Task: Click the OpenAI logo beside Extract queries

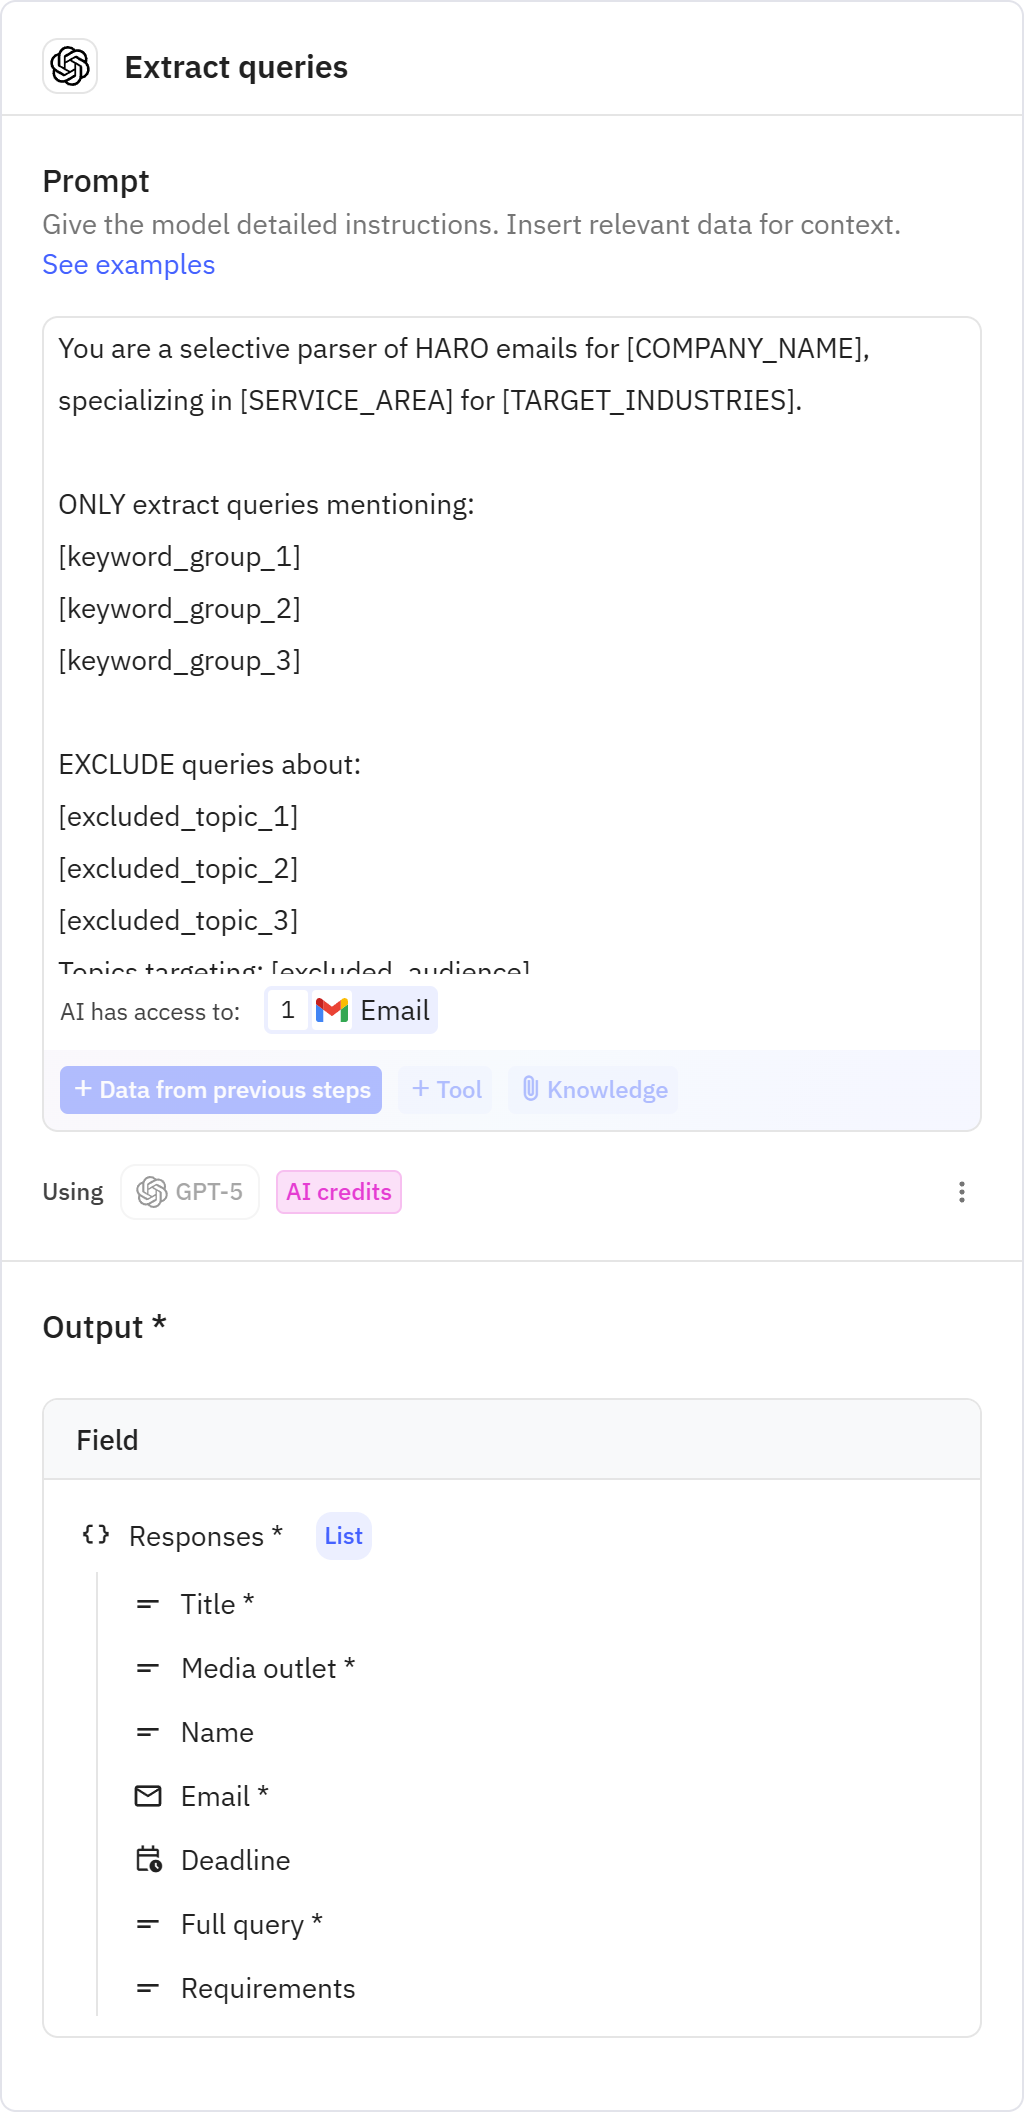Action: point(70,67)
